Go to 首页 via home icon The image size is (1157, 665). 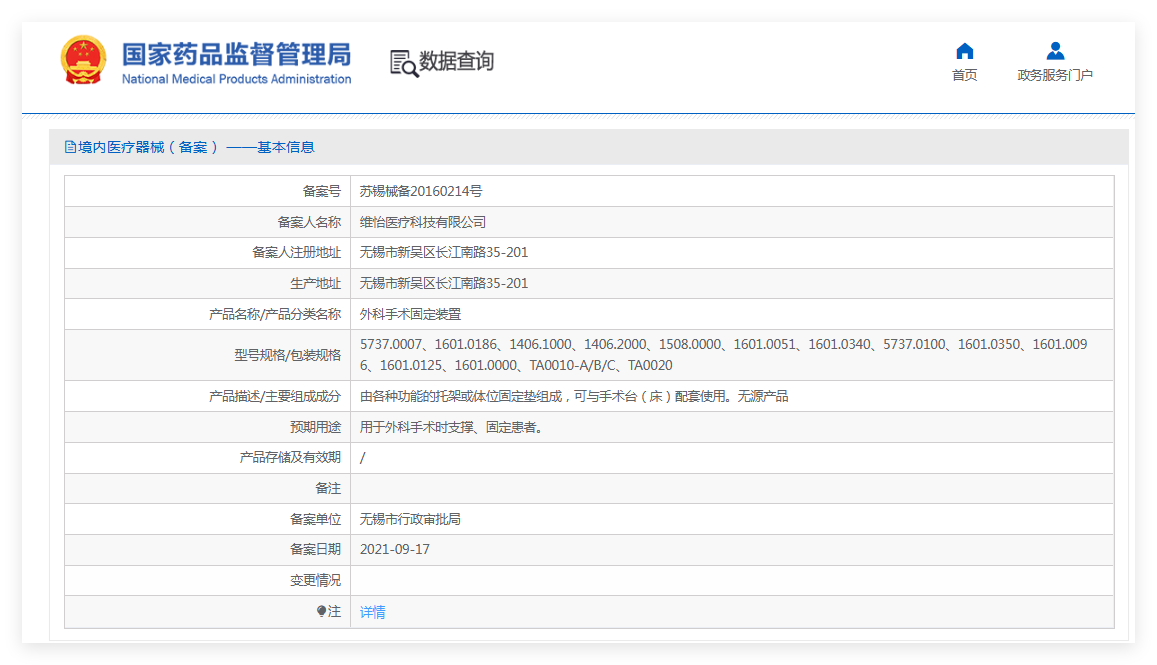[x=964, y=51]
